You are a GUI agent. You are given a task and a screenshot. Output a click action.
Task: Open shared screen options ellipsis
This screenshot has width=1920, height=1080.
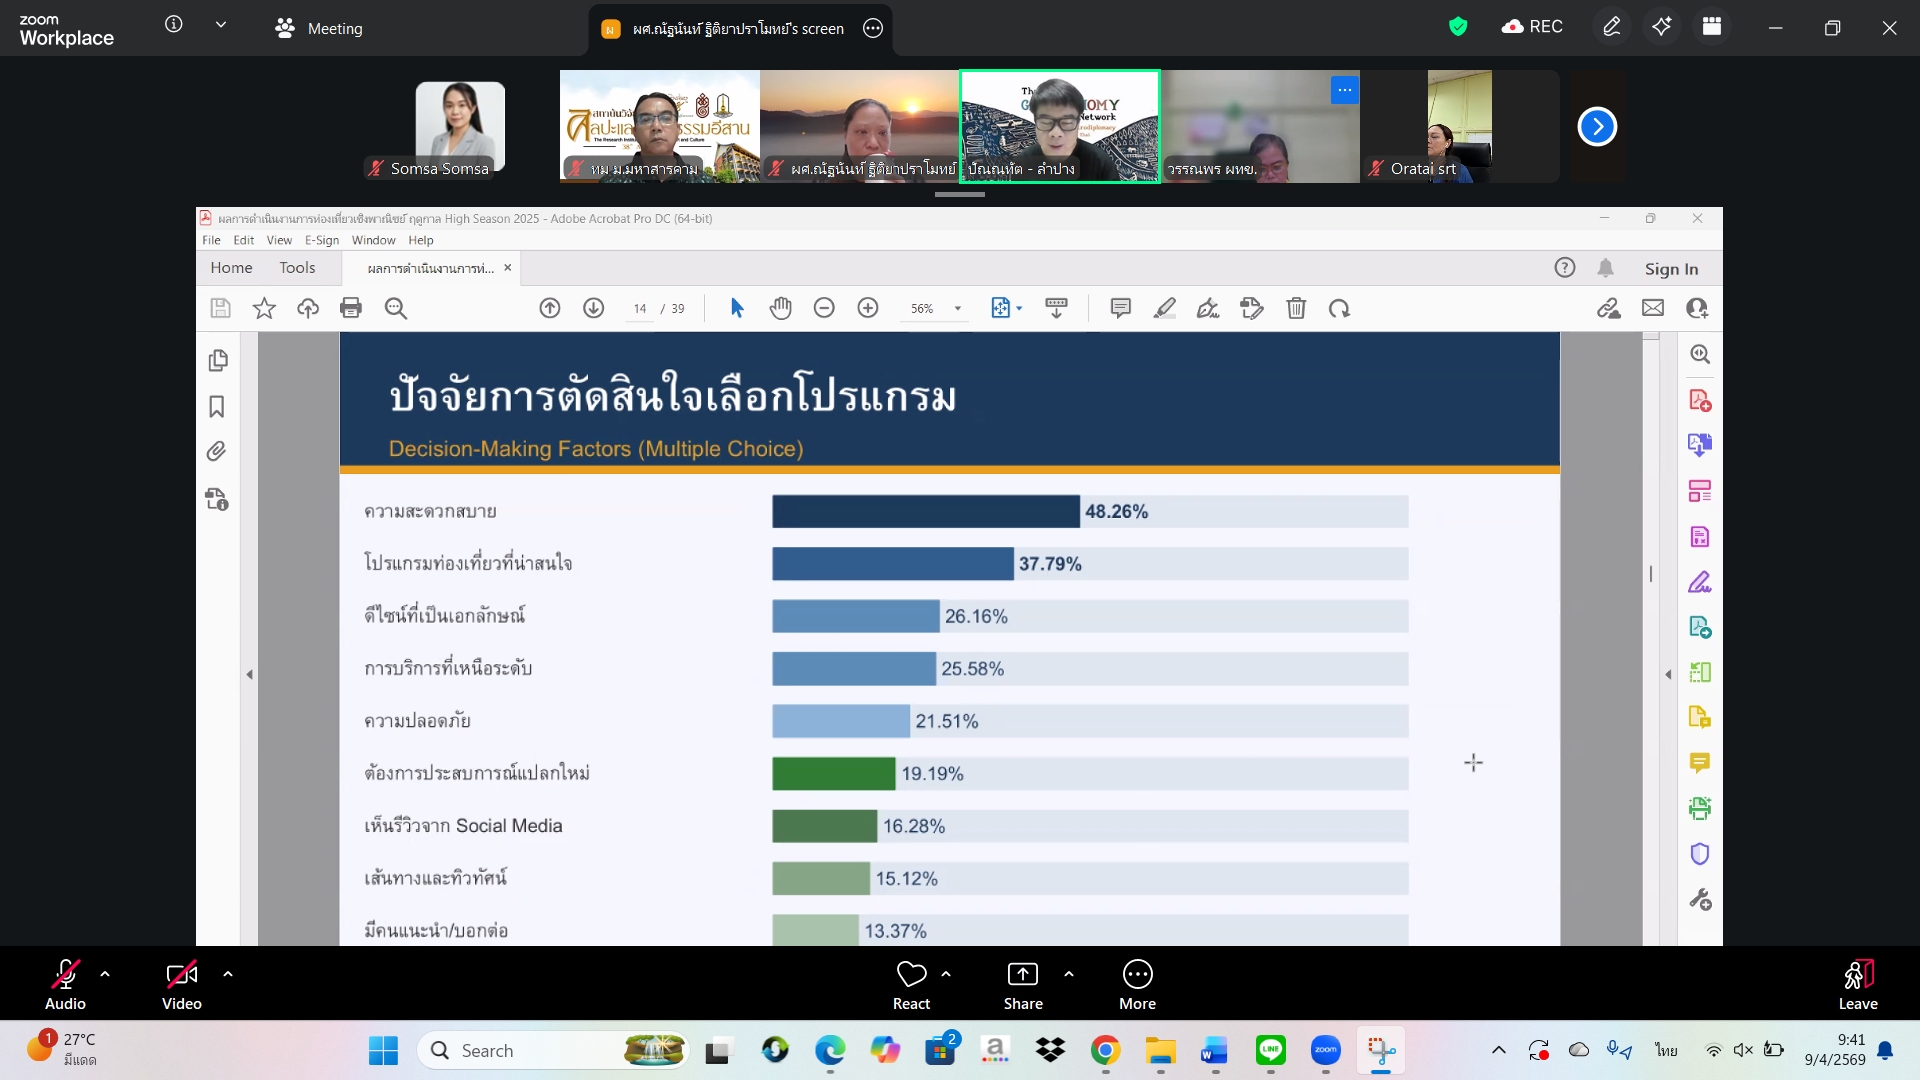(873, 29)
